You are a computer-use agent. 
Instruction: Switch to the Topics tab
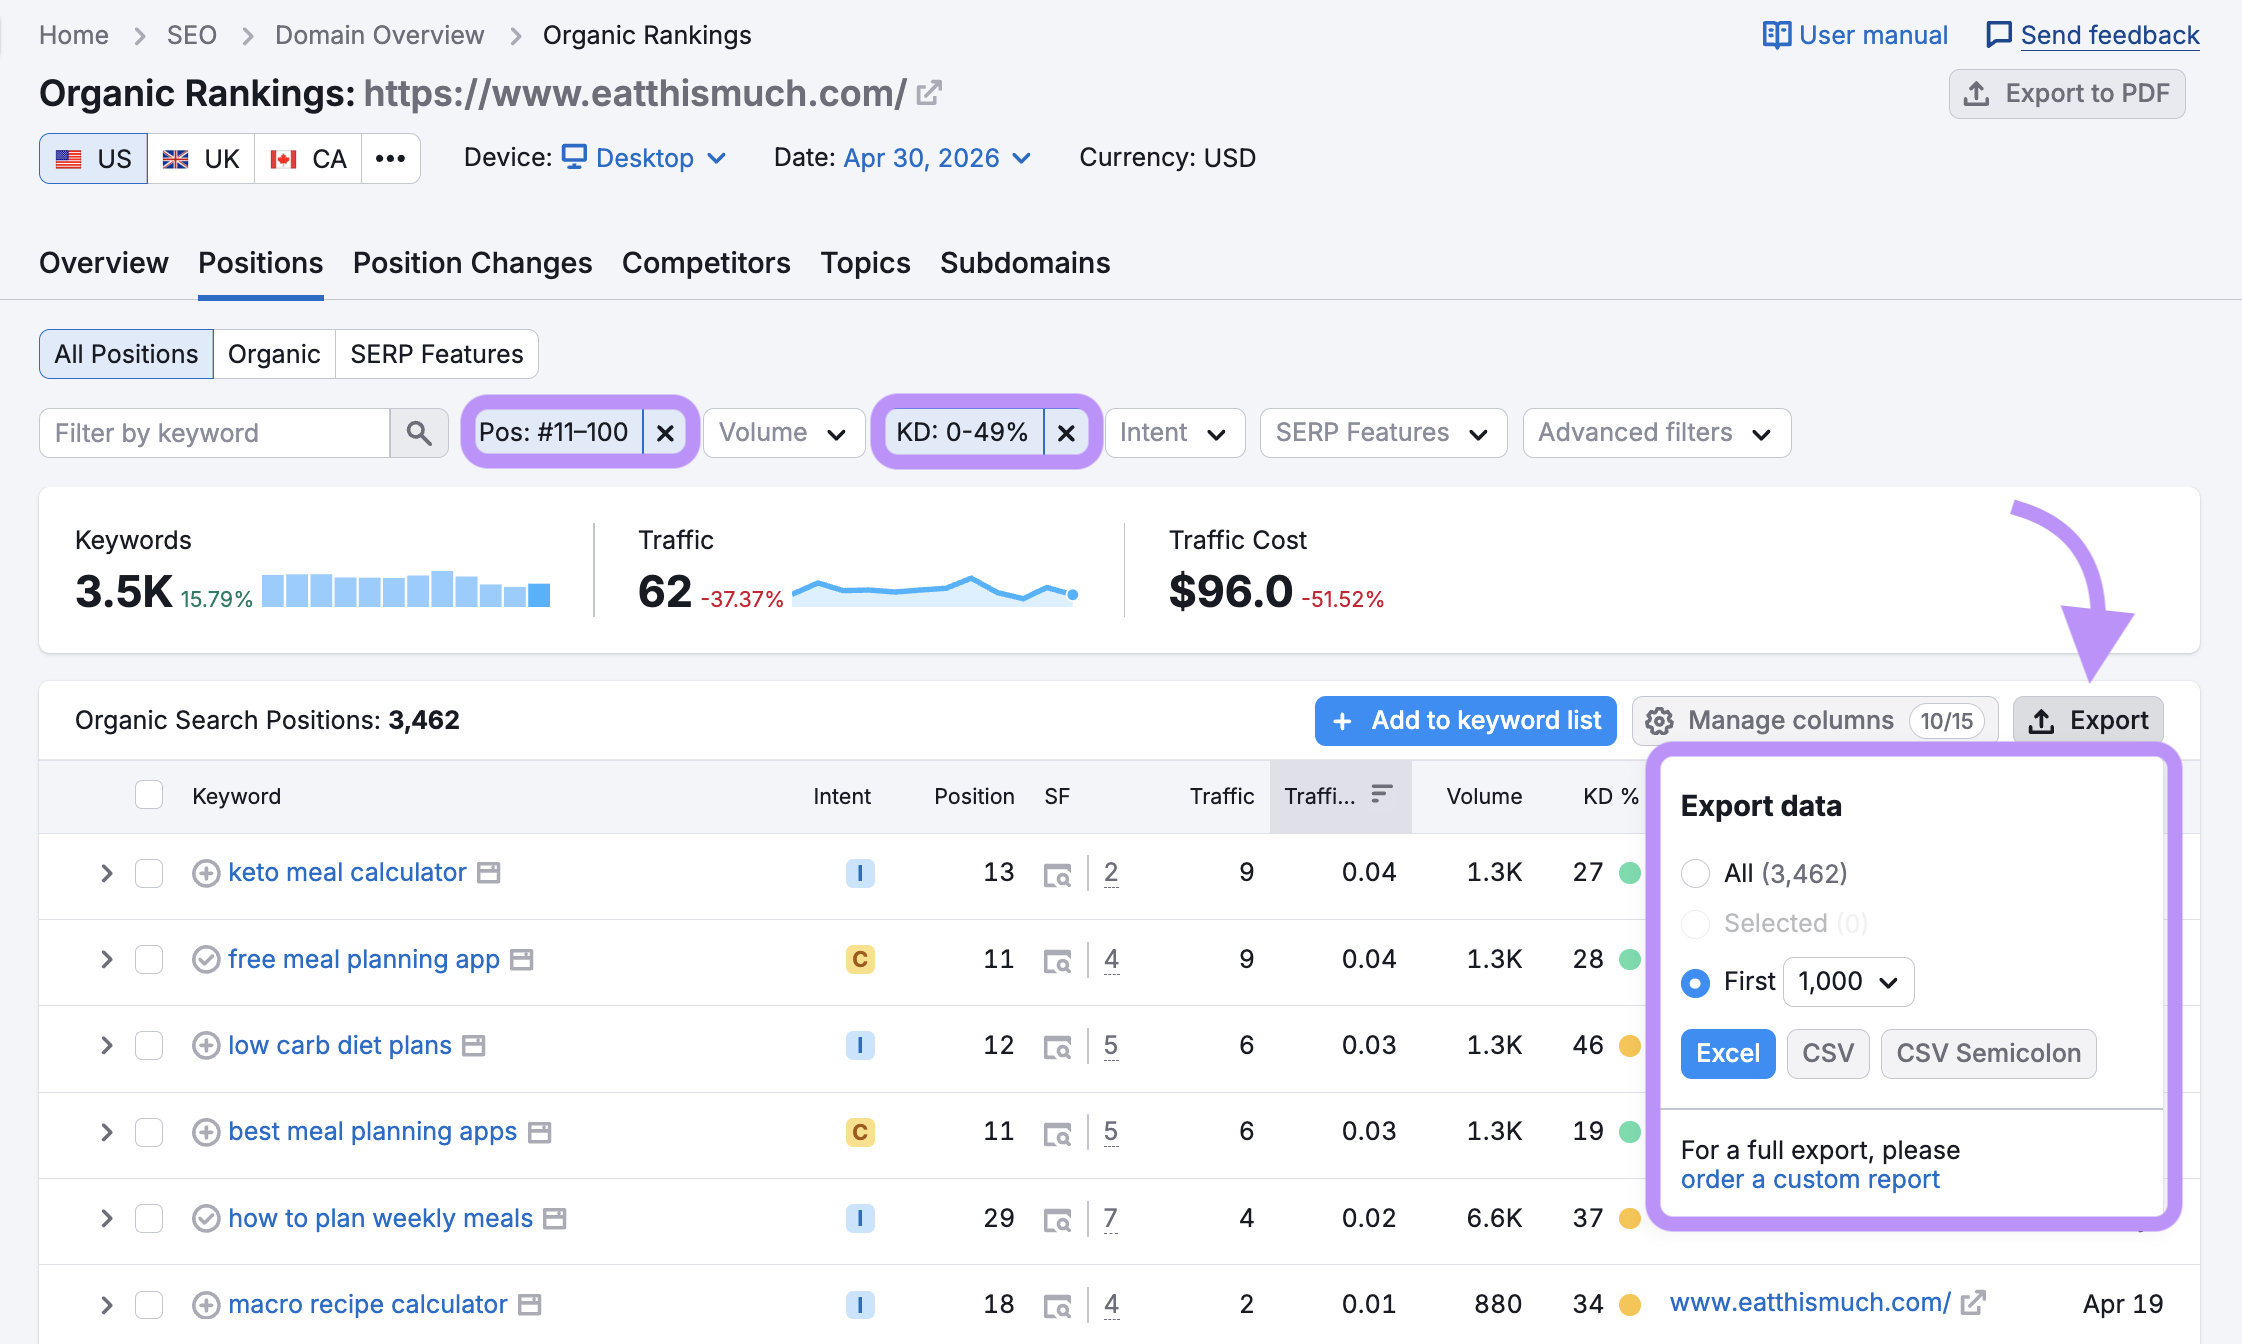coord(865,263)
